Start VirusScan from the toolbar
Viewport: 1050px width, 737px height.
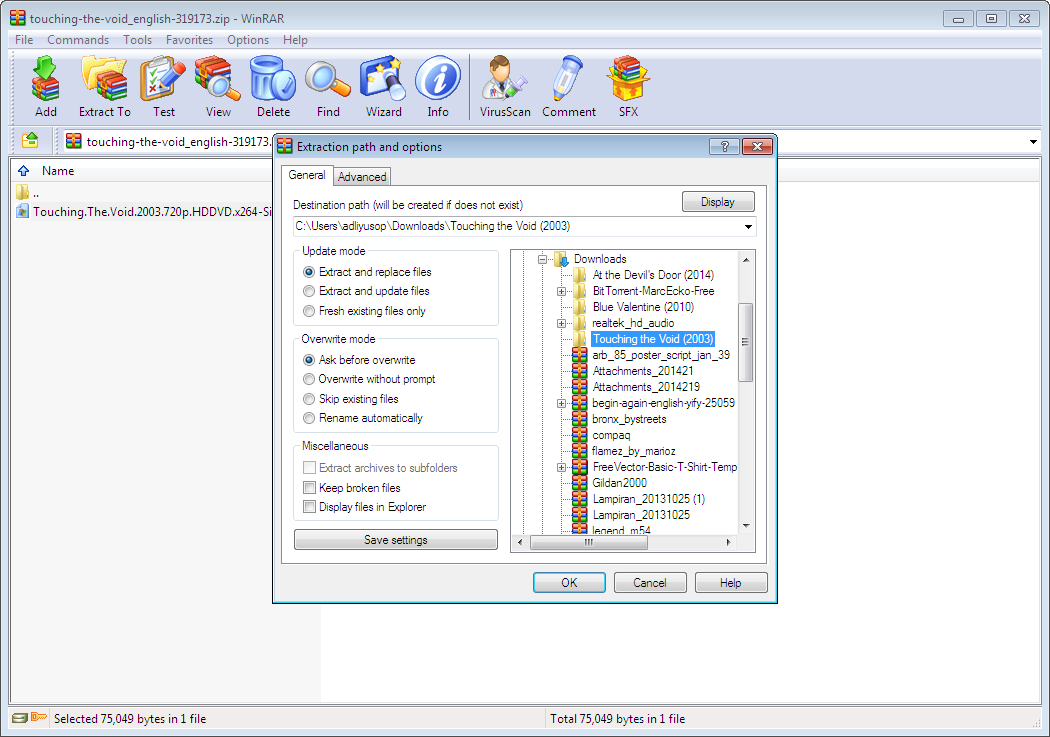[x=505, y=87]
